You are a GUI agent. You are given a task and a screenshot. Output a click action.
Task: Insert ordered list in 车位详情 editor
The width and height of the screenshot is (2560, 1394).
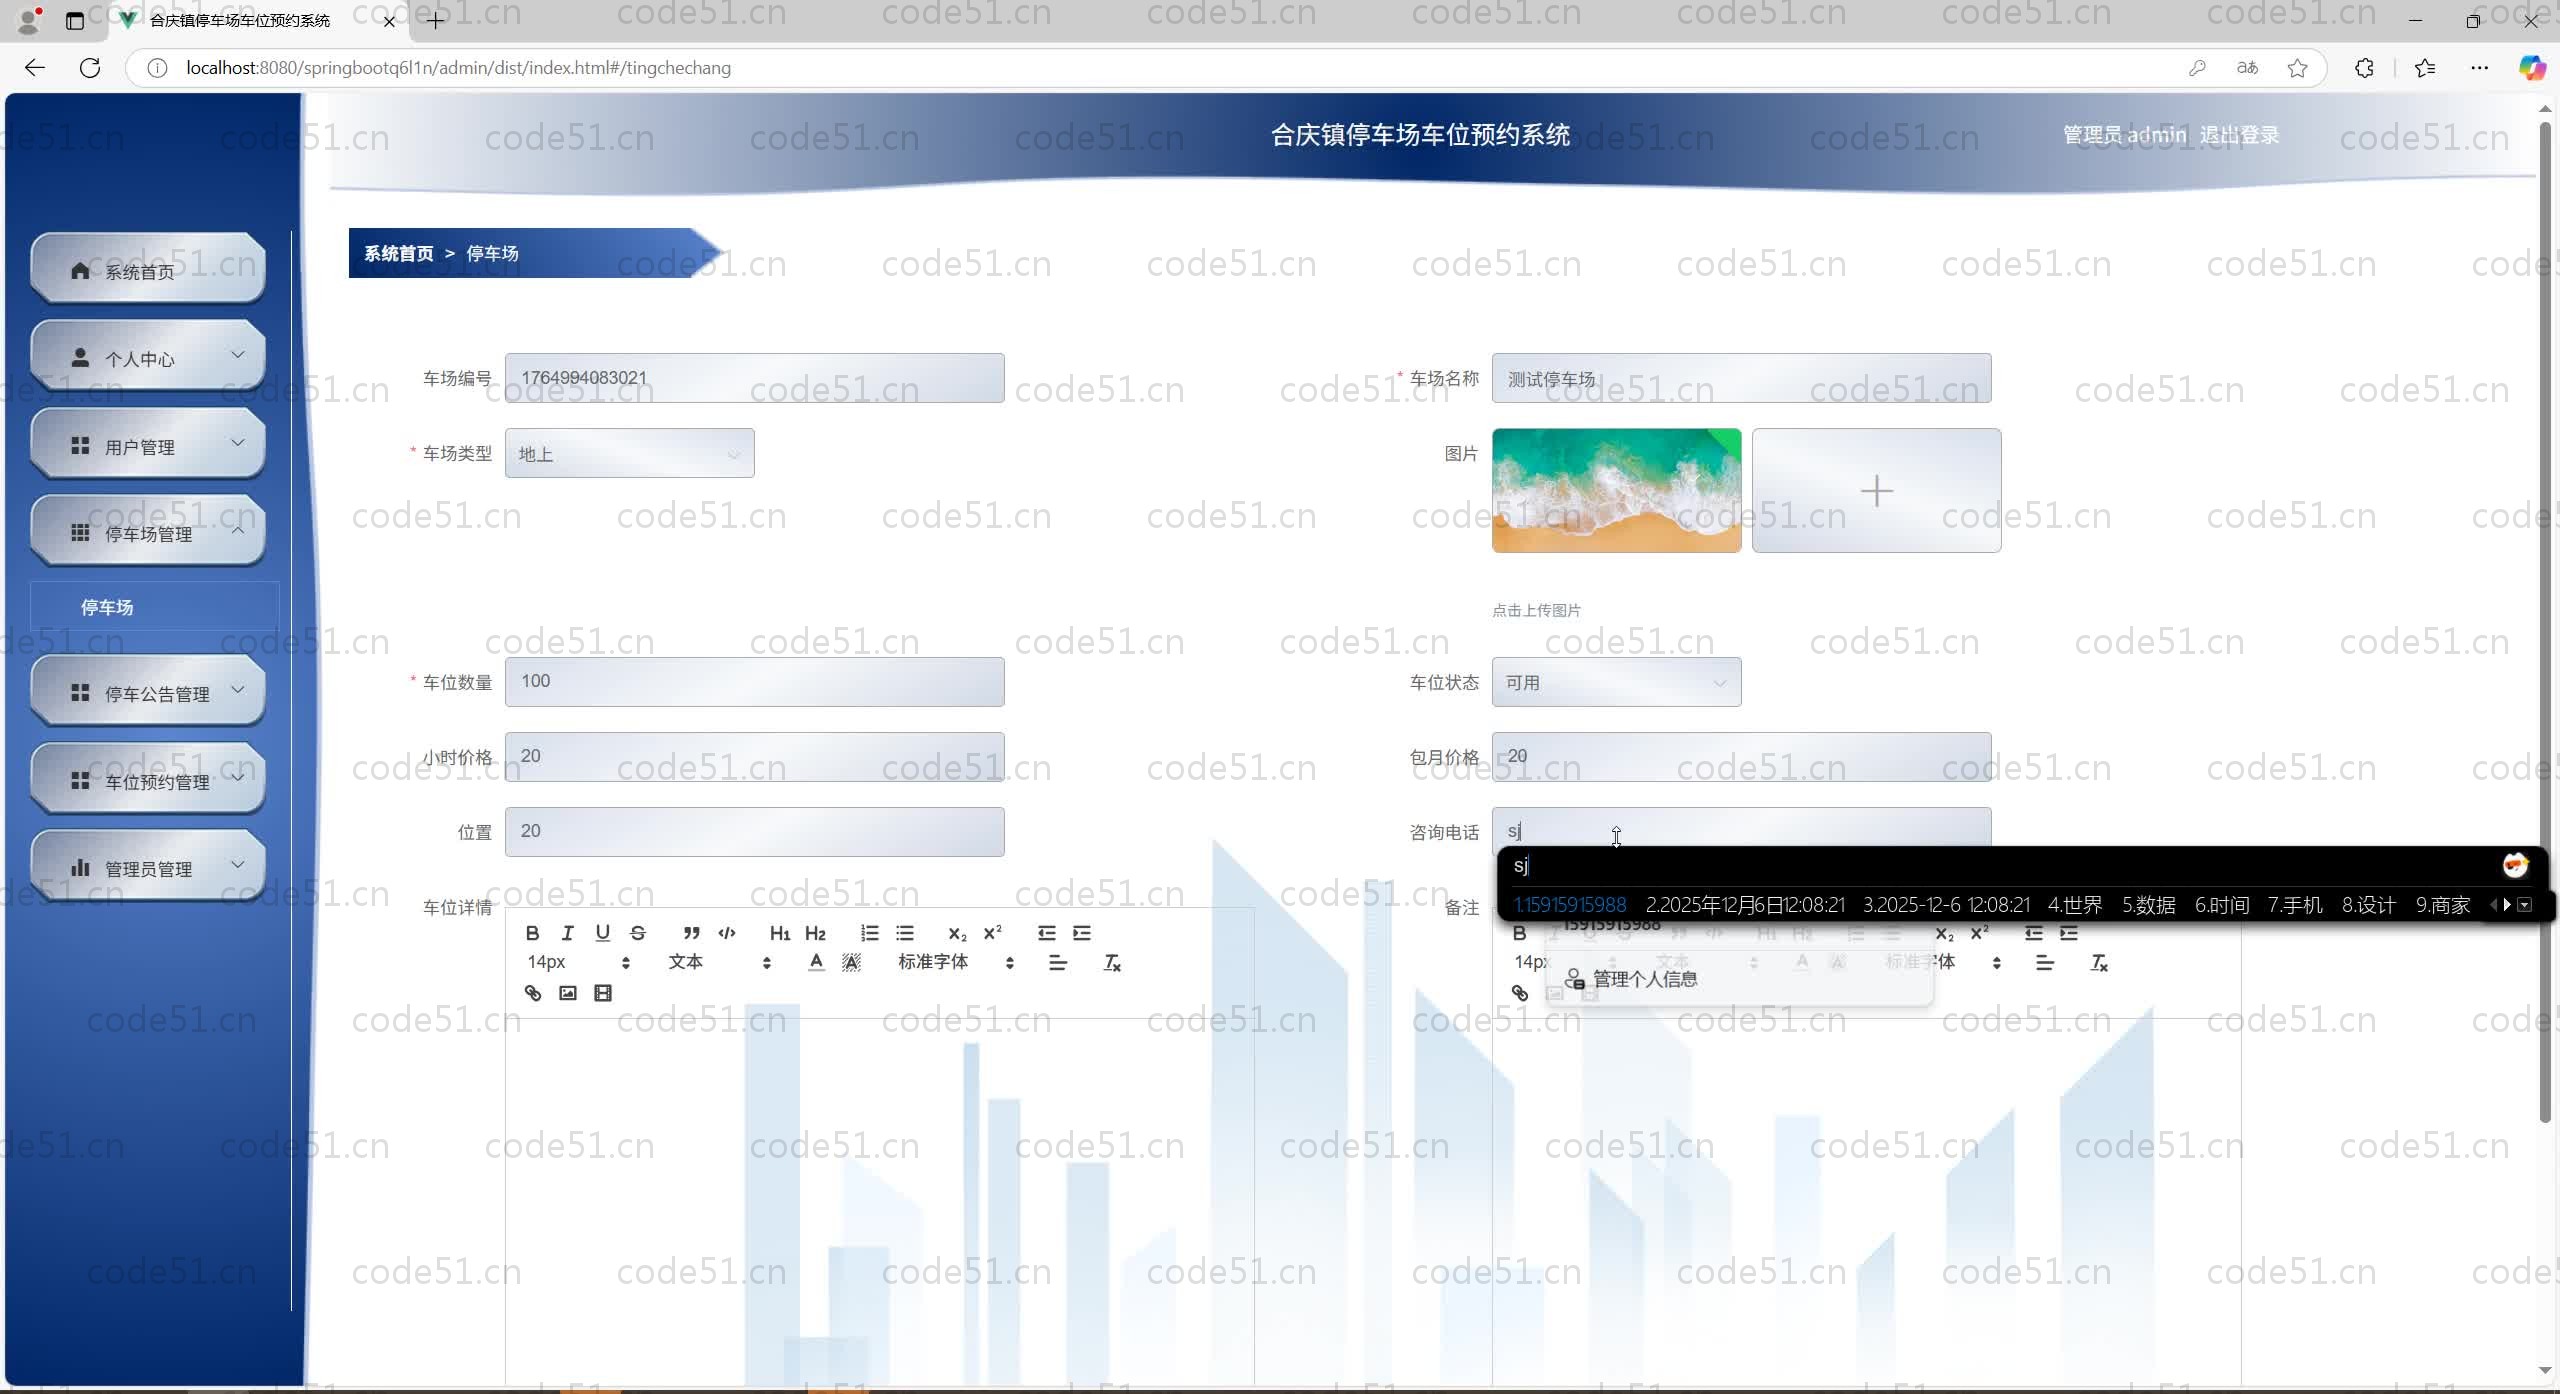(x=869, y=933)
